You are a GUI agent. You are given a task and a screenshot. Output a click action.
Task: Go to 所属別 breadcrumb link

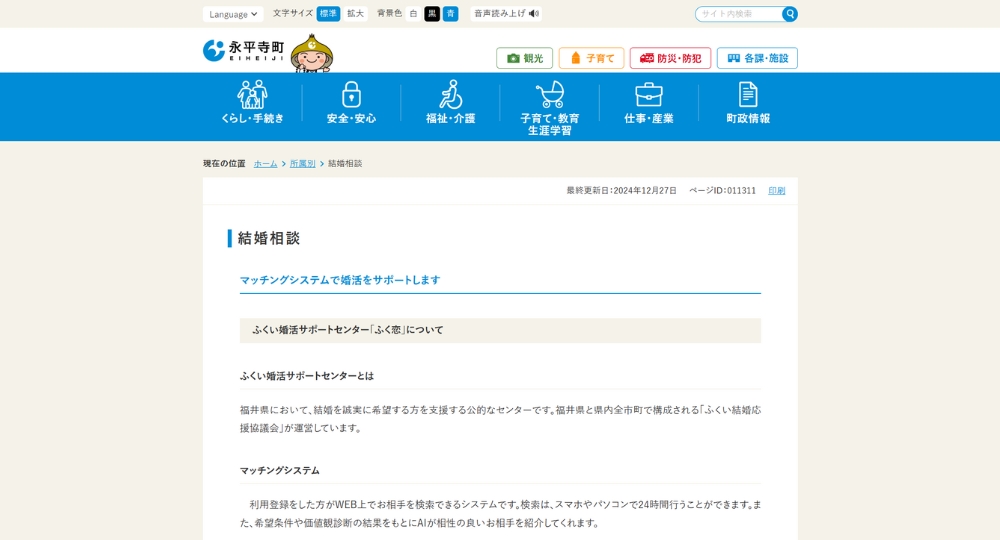[302, 164]
